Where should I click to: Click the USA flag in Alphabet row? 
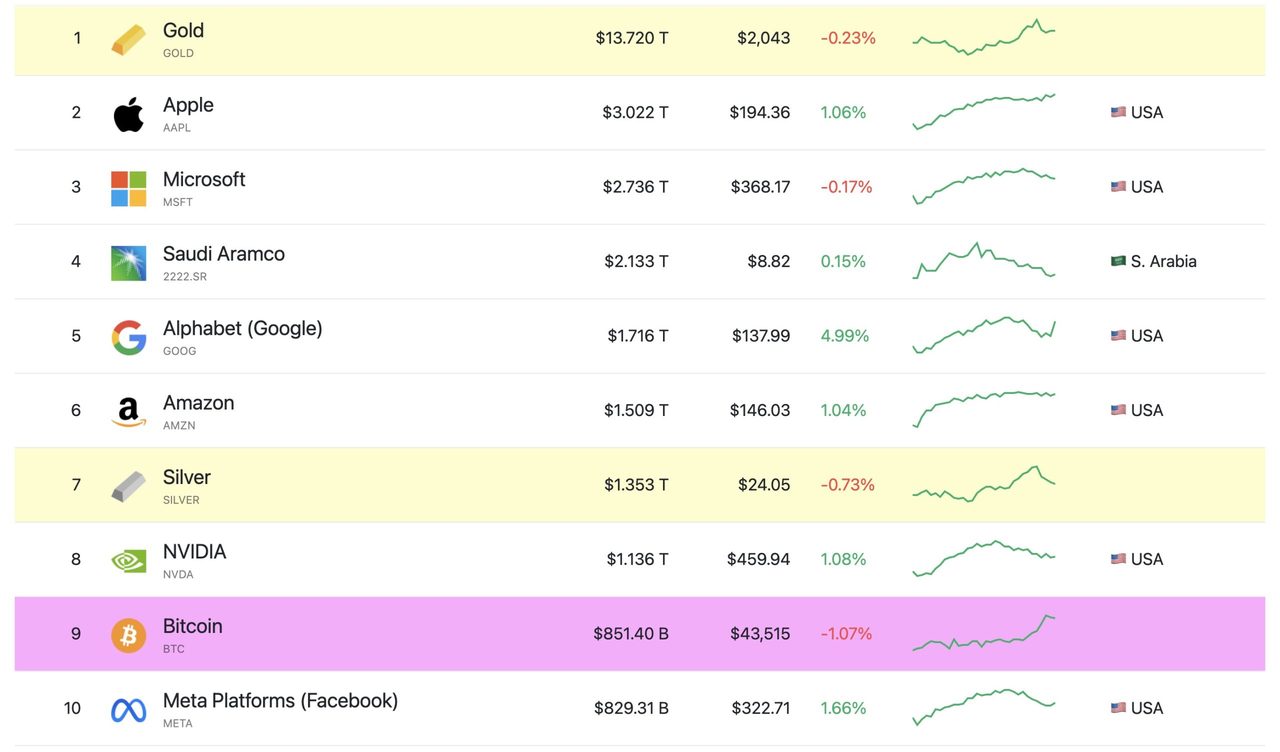click(x=1118, y=335)
